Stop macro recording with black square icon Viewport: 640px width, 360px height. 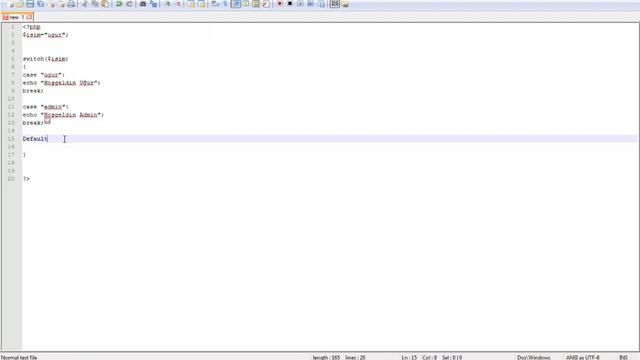point(290,4)
